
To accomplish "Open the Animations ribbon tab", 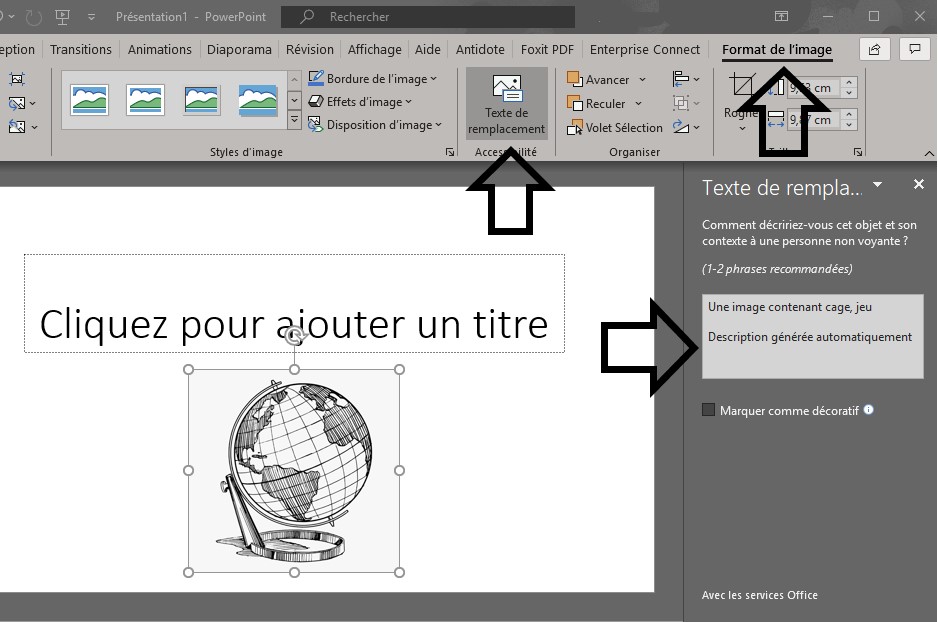I will (x=158, y=49).
